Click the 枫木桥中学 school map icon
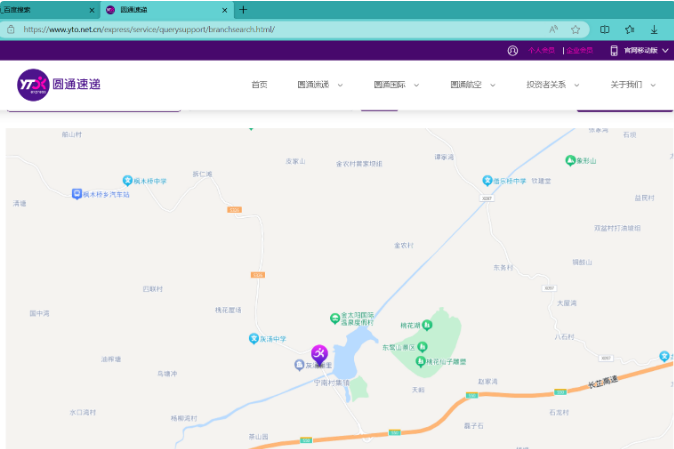Image resolution: width=674 pixels, height=449 pixels. click(x=127, y=180)
